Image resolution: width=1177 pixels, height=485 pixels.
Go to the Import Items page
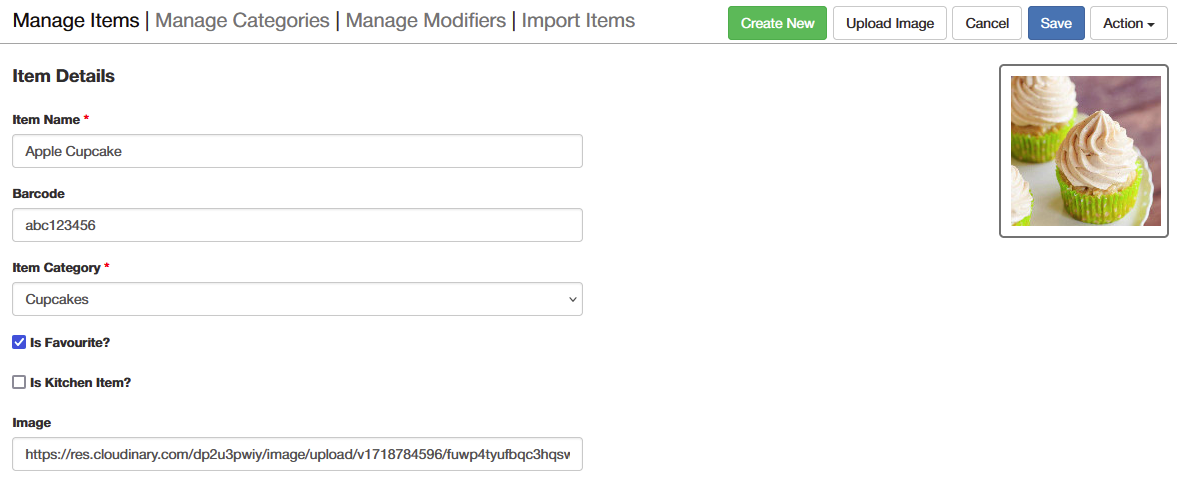578,20
